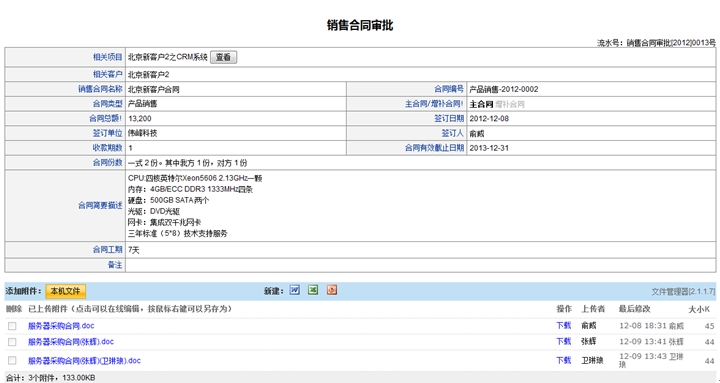The image size is (720, 383).
Task: Click the 本机文件 upload button
Action: (65, 291)
